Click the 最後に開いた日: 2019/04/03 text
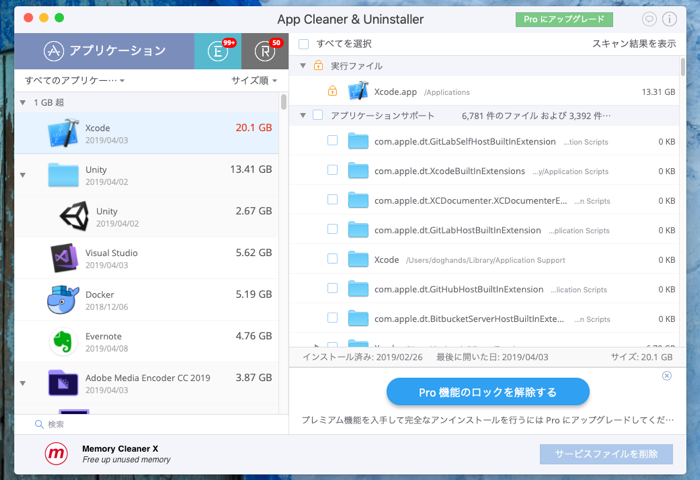The image size is (700, 480). coord(492,357)
